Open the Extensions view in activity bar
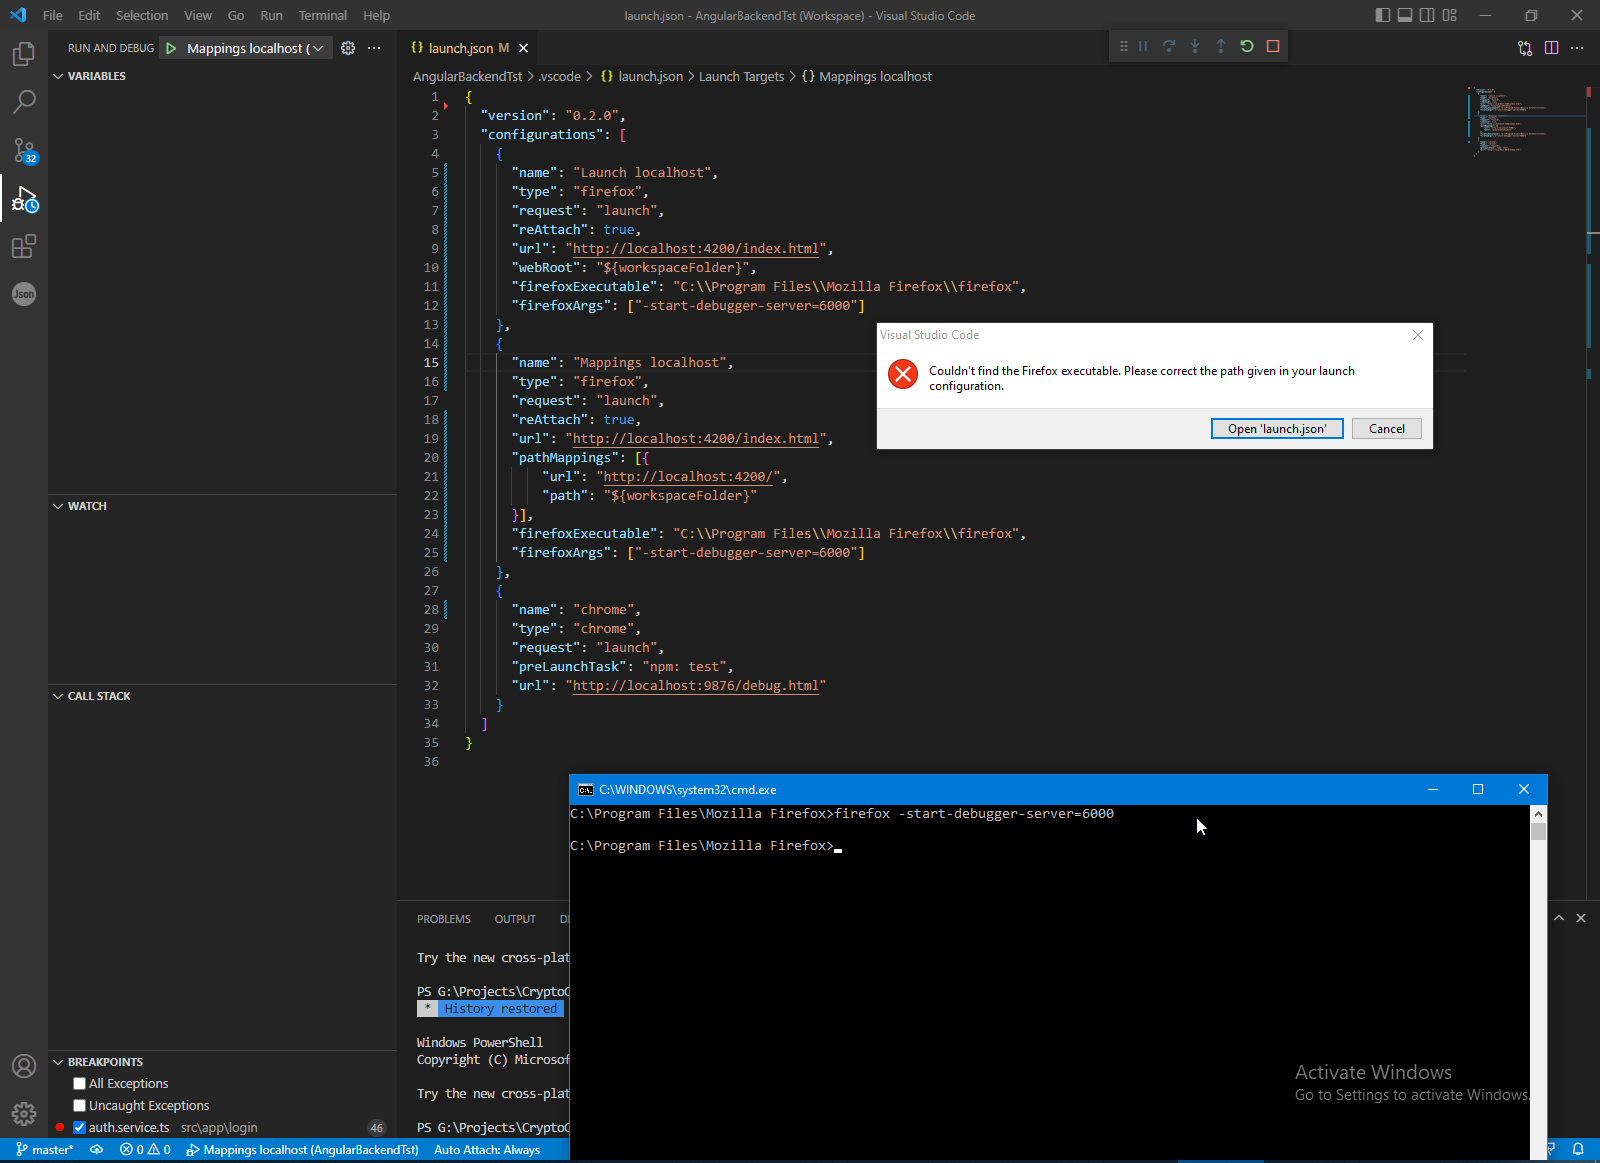Viewport: 1600px width, 1163px height. point(24,246)
